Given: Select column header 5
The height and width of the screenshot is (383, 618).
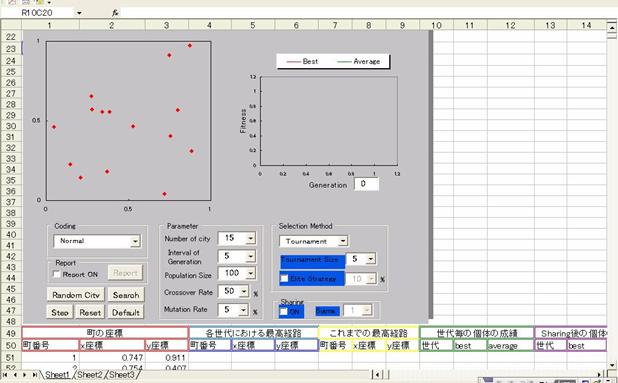Looking at the screenshot, I should tap(253, 25).
